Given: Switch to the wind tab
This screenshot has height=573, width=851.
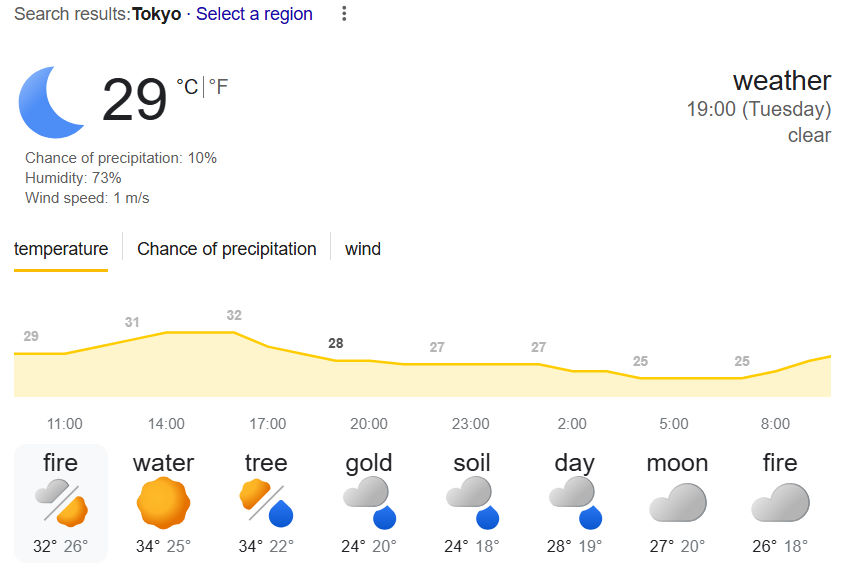Looking at the screenshot, I should [362, 249].
